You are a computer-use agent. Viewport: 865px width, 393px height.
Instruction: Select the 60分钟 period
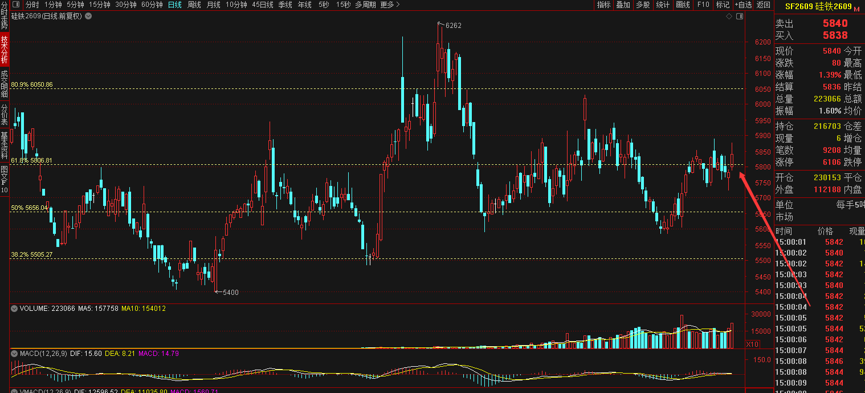point(152,4)
